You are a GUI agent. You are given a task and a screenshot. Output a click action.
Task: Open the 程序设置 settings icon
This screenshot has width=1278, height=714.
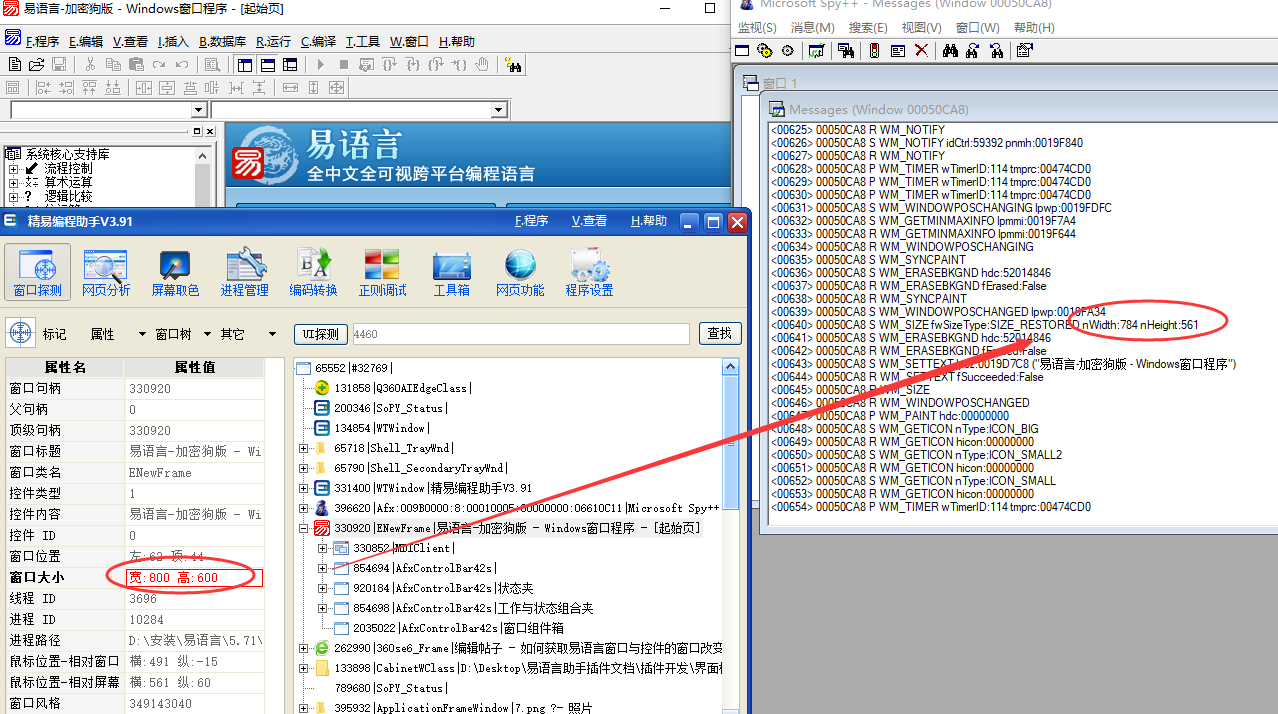(588, 273)
